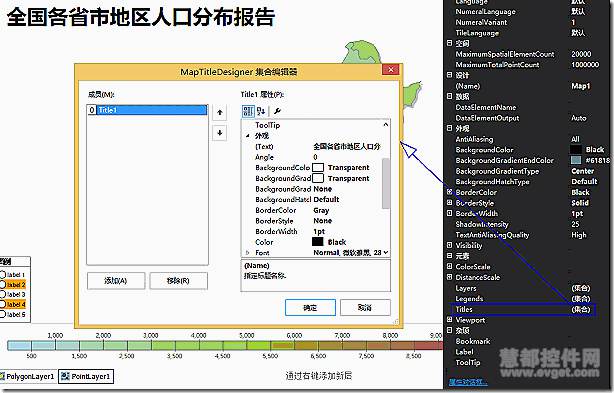
Task: Click the map title 全国各省市地区人口分布报告
Action: tap(141, 17)
